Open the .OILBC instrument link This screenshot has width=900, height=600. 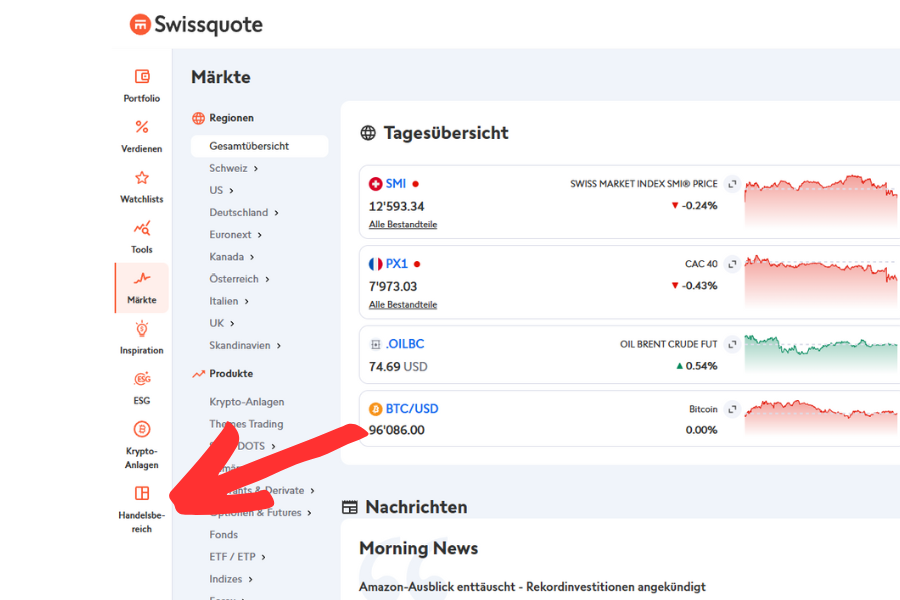(x=405, y=344)
